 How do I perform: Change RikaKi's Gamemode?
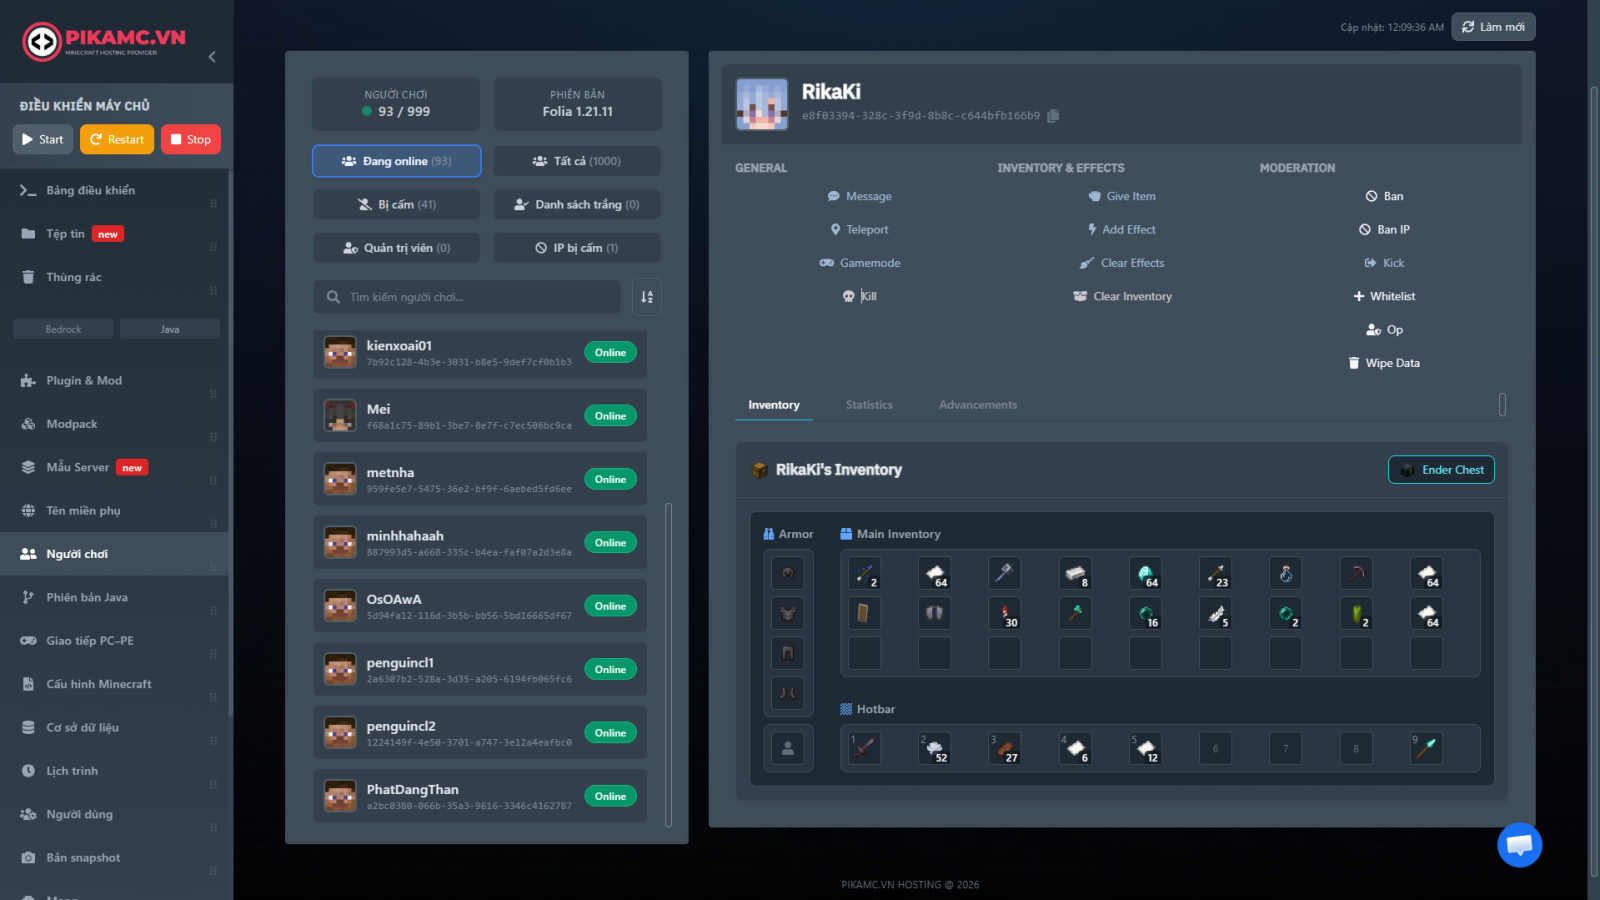tap(859, 263)
